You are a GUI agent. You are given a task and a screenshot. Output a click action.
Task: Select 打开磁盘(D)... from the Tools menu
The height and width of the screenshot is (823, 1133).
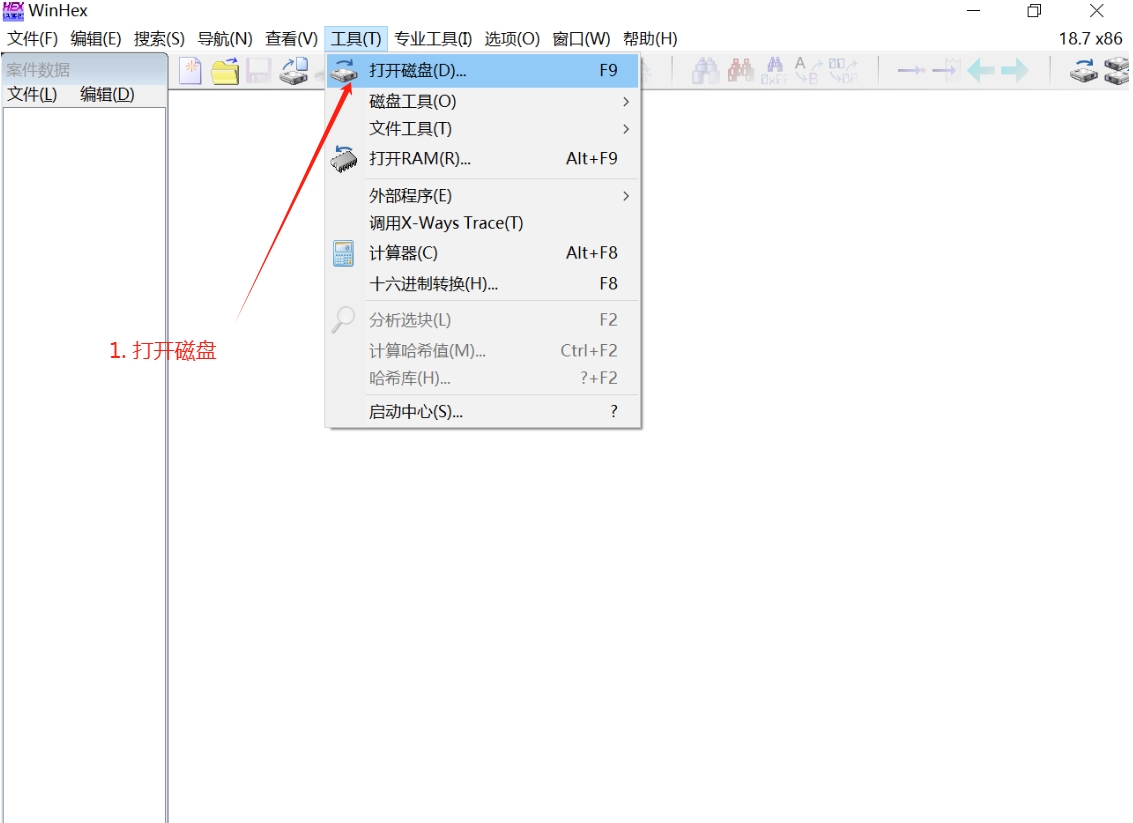418,71
